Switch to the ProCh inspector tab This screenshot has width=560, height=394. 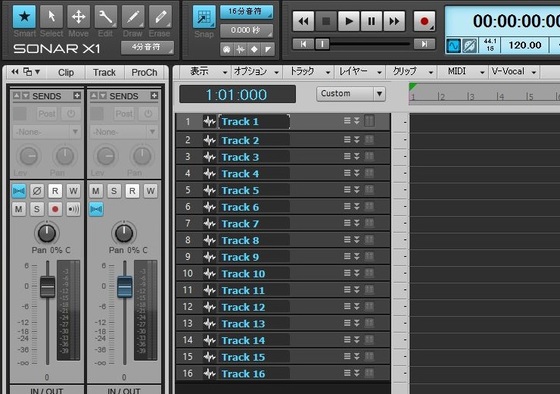(x=144, y=73)
